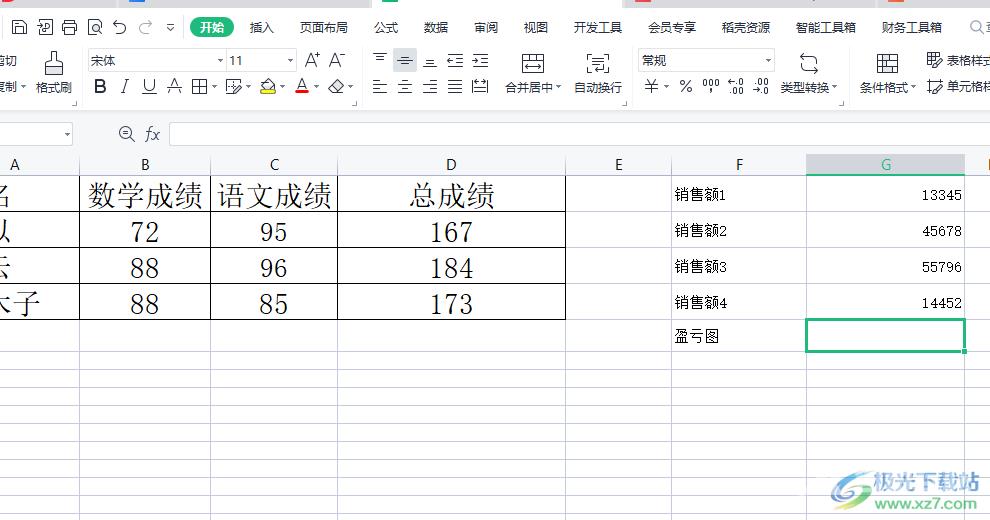The image size is (990, 520).
Task: Increase decimal places icon
Action: tap(736, 86)
